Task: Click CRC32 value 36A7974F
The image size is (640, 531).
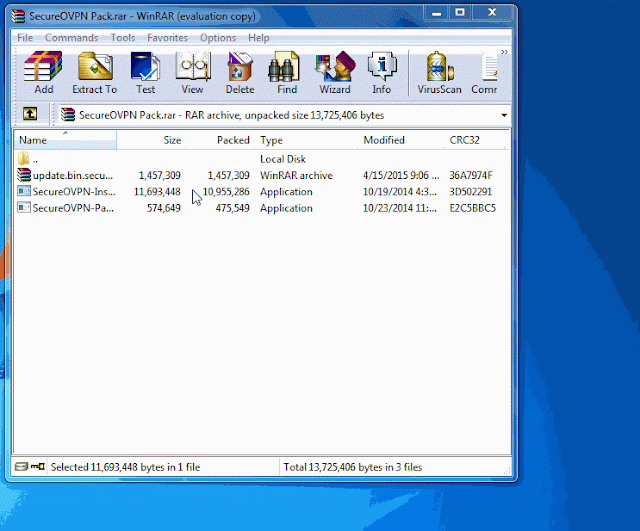Action: tap(471, 176)
